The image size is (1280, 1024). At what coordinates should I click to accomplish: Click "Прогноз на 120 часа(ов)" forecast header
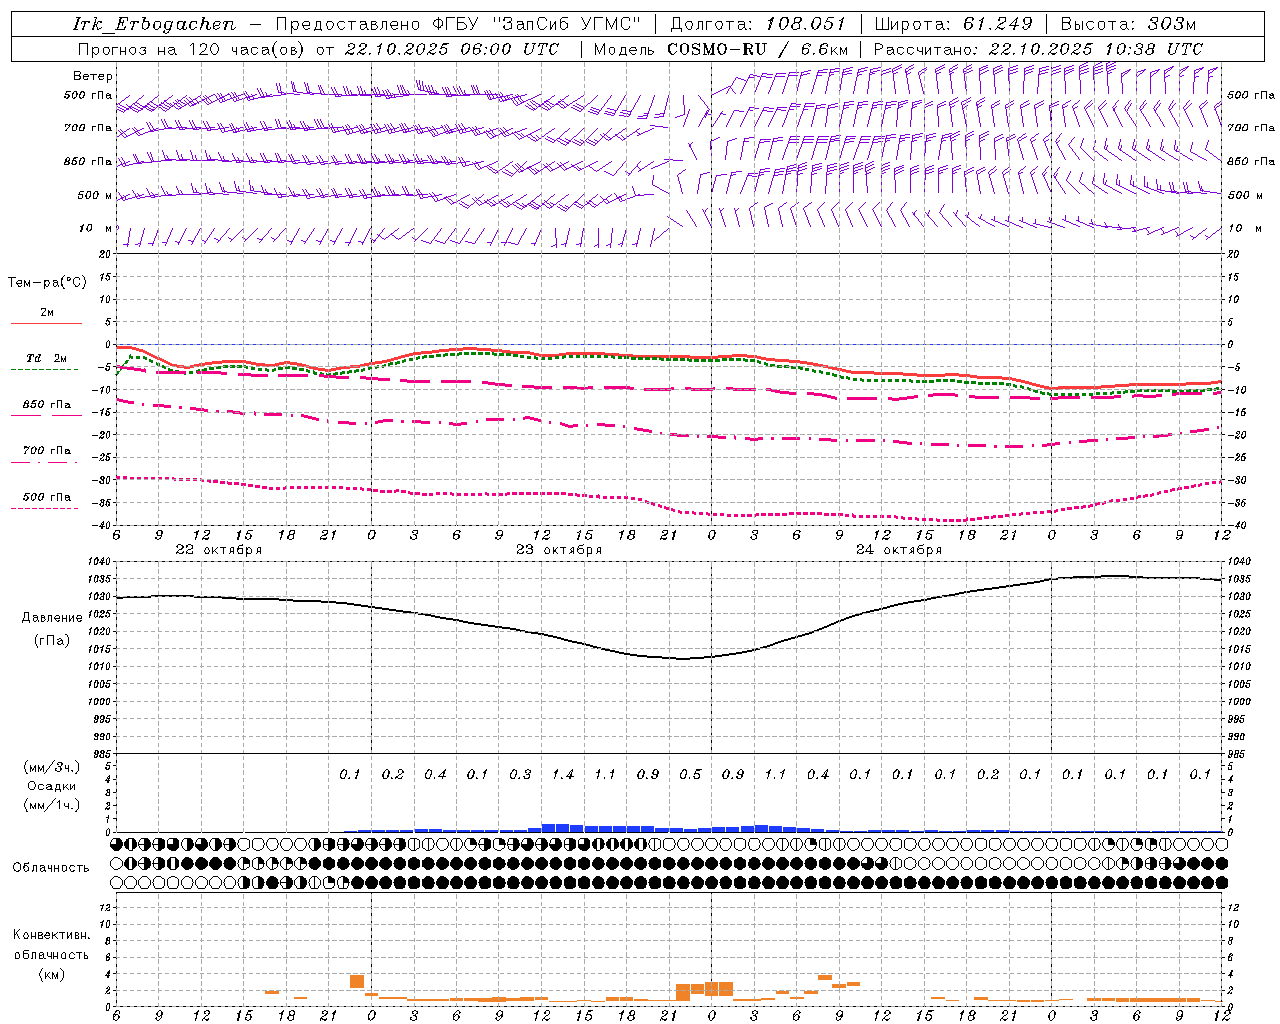click(x=192, y=49)
